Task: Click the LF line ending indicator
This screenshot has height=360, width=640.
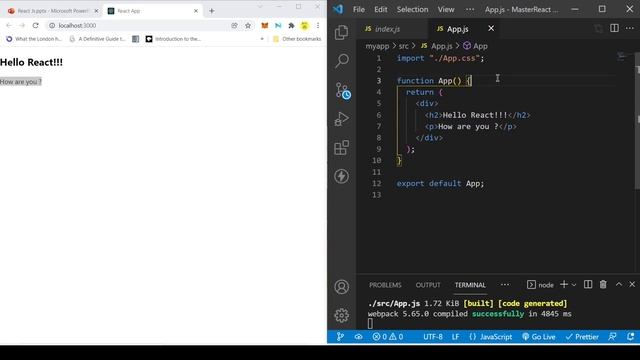Action: (456, 337)
